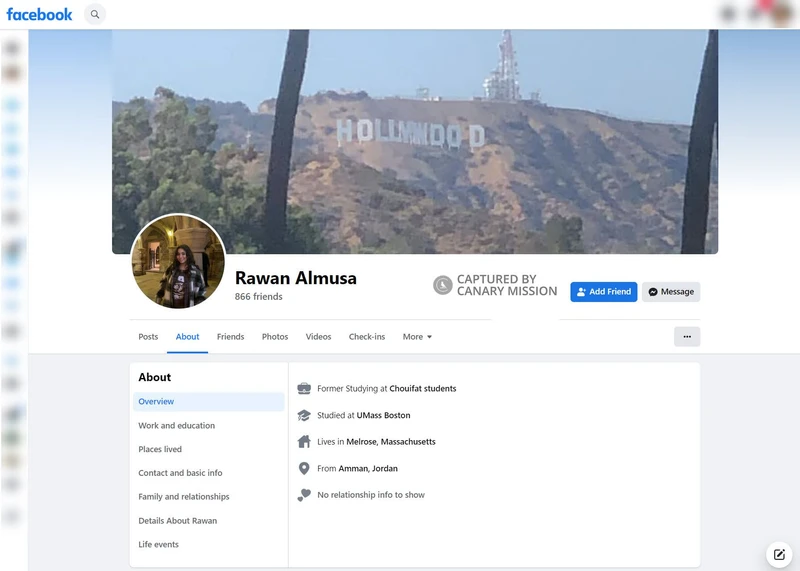
Task: Click the 866 friends count
Action: pos(258,296)
